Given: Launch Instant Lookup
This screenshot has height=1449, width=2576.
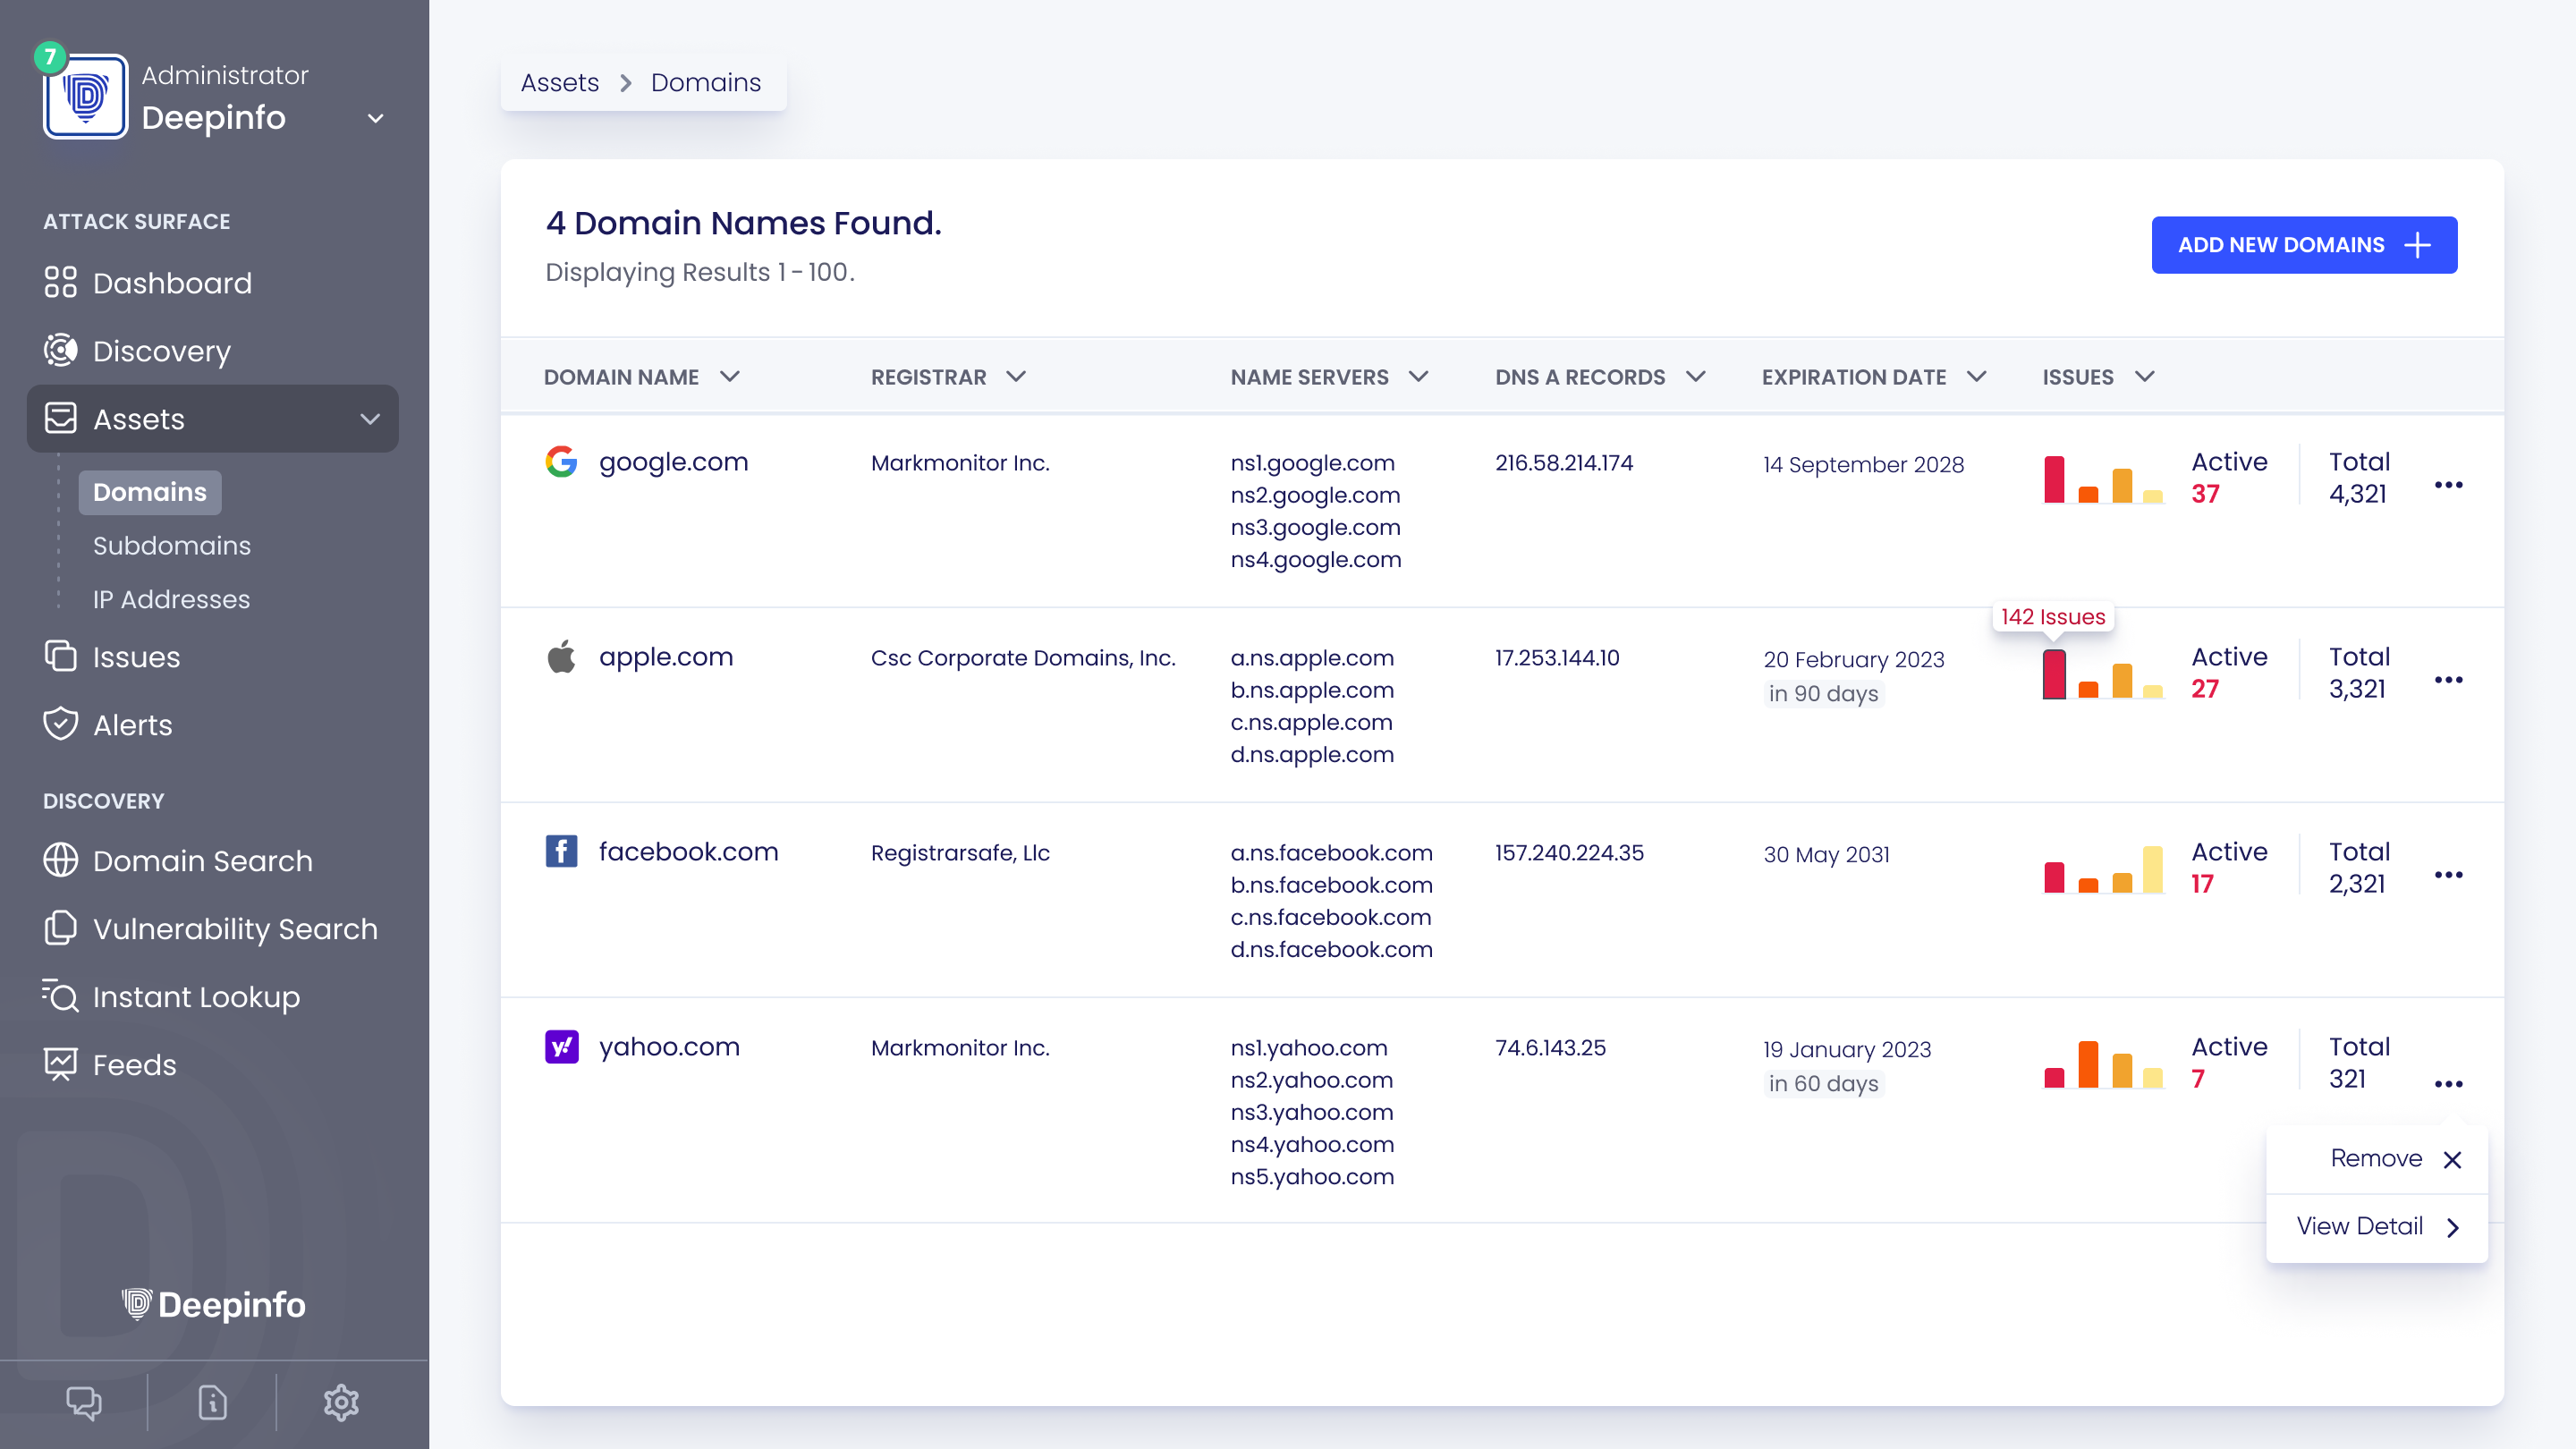Looking at the screenshot, I should click(196, 997).
